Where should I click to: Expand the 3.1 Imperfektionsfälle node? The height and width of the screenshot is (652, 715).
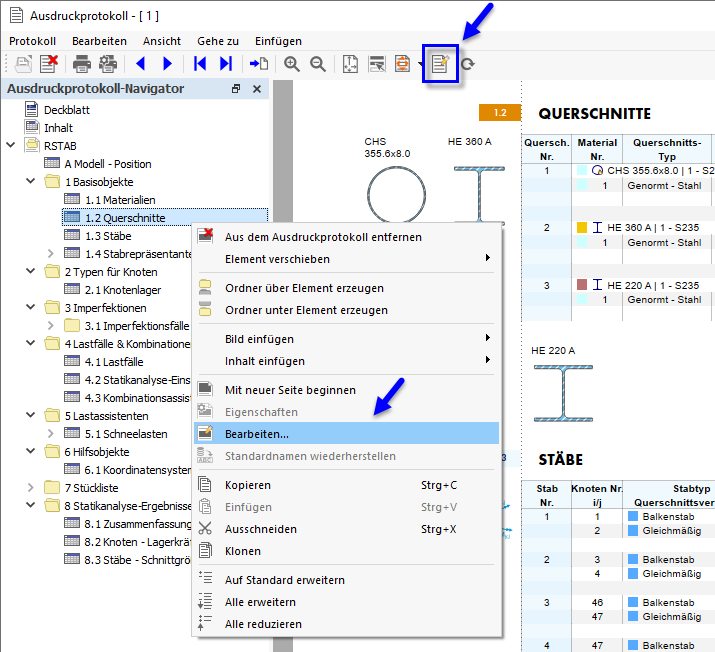(50, 325)
